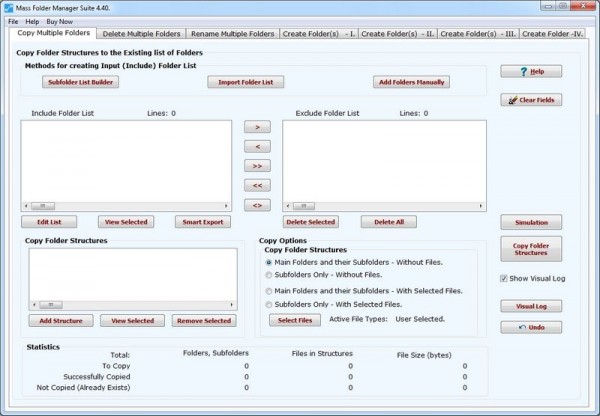600x416 pixels.
Task: Open the Create Folder -IV. tab
Action: (x=553, y=34)
